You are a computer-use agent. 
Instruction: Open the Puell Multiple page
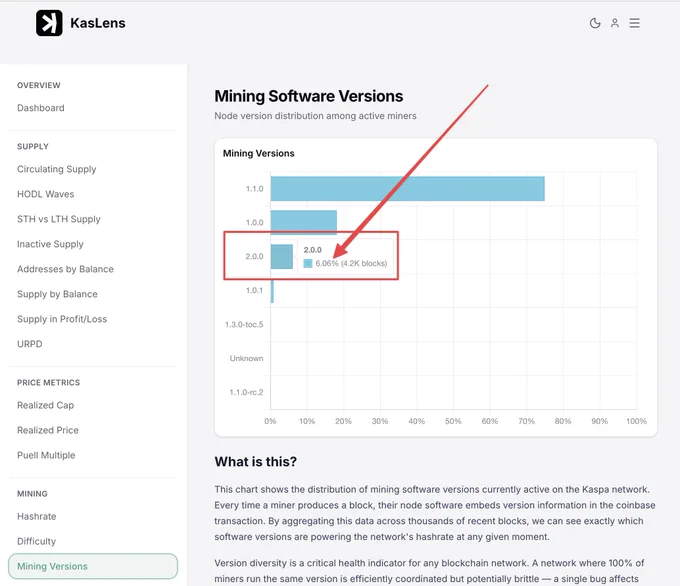pyautogui.click(x=46, y=455)
